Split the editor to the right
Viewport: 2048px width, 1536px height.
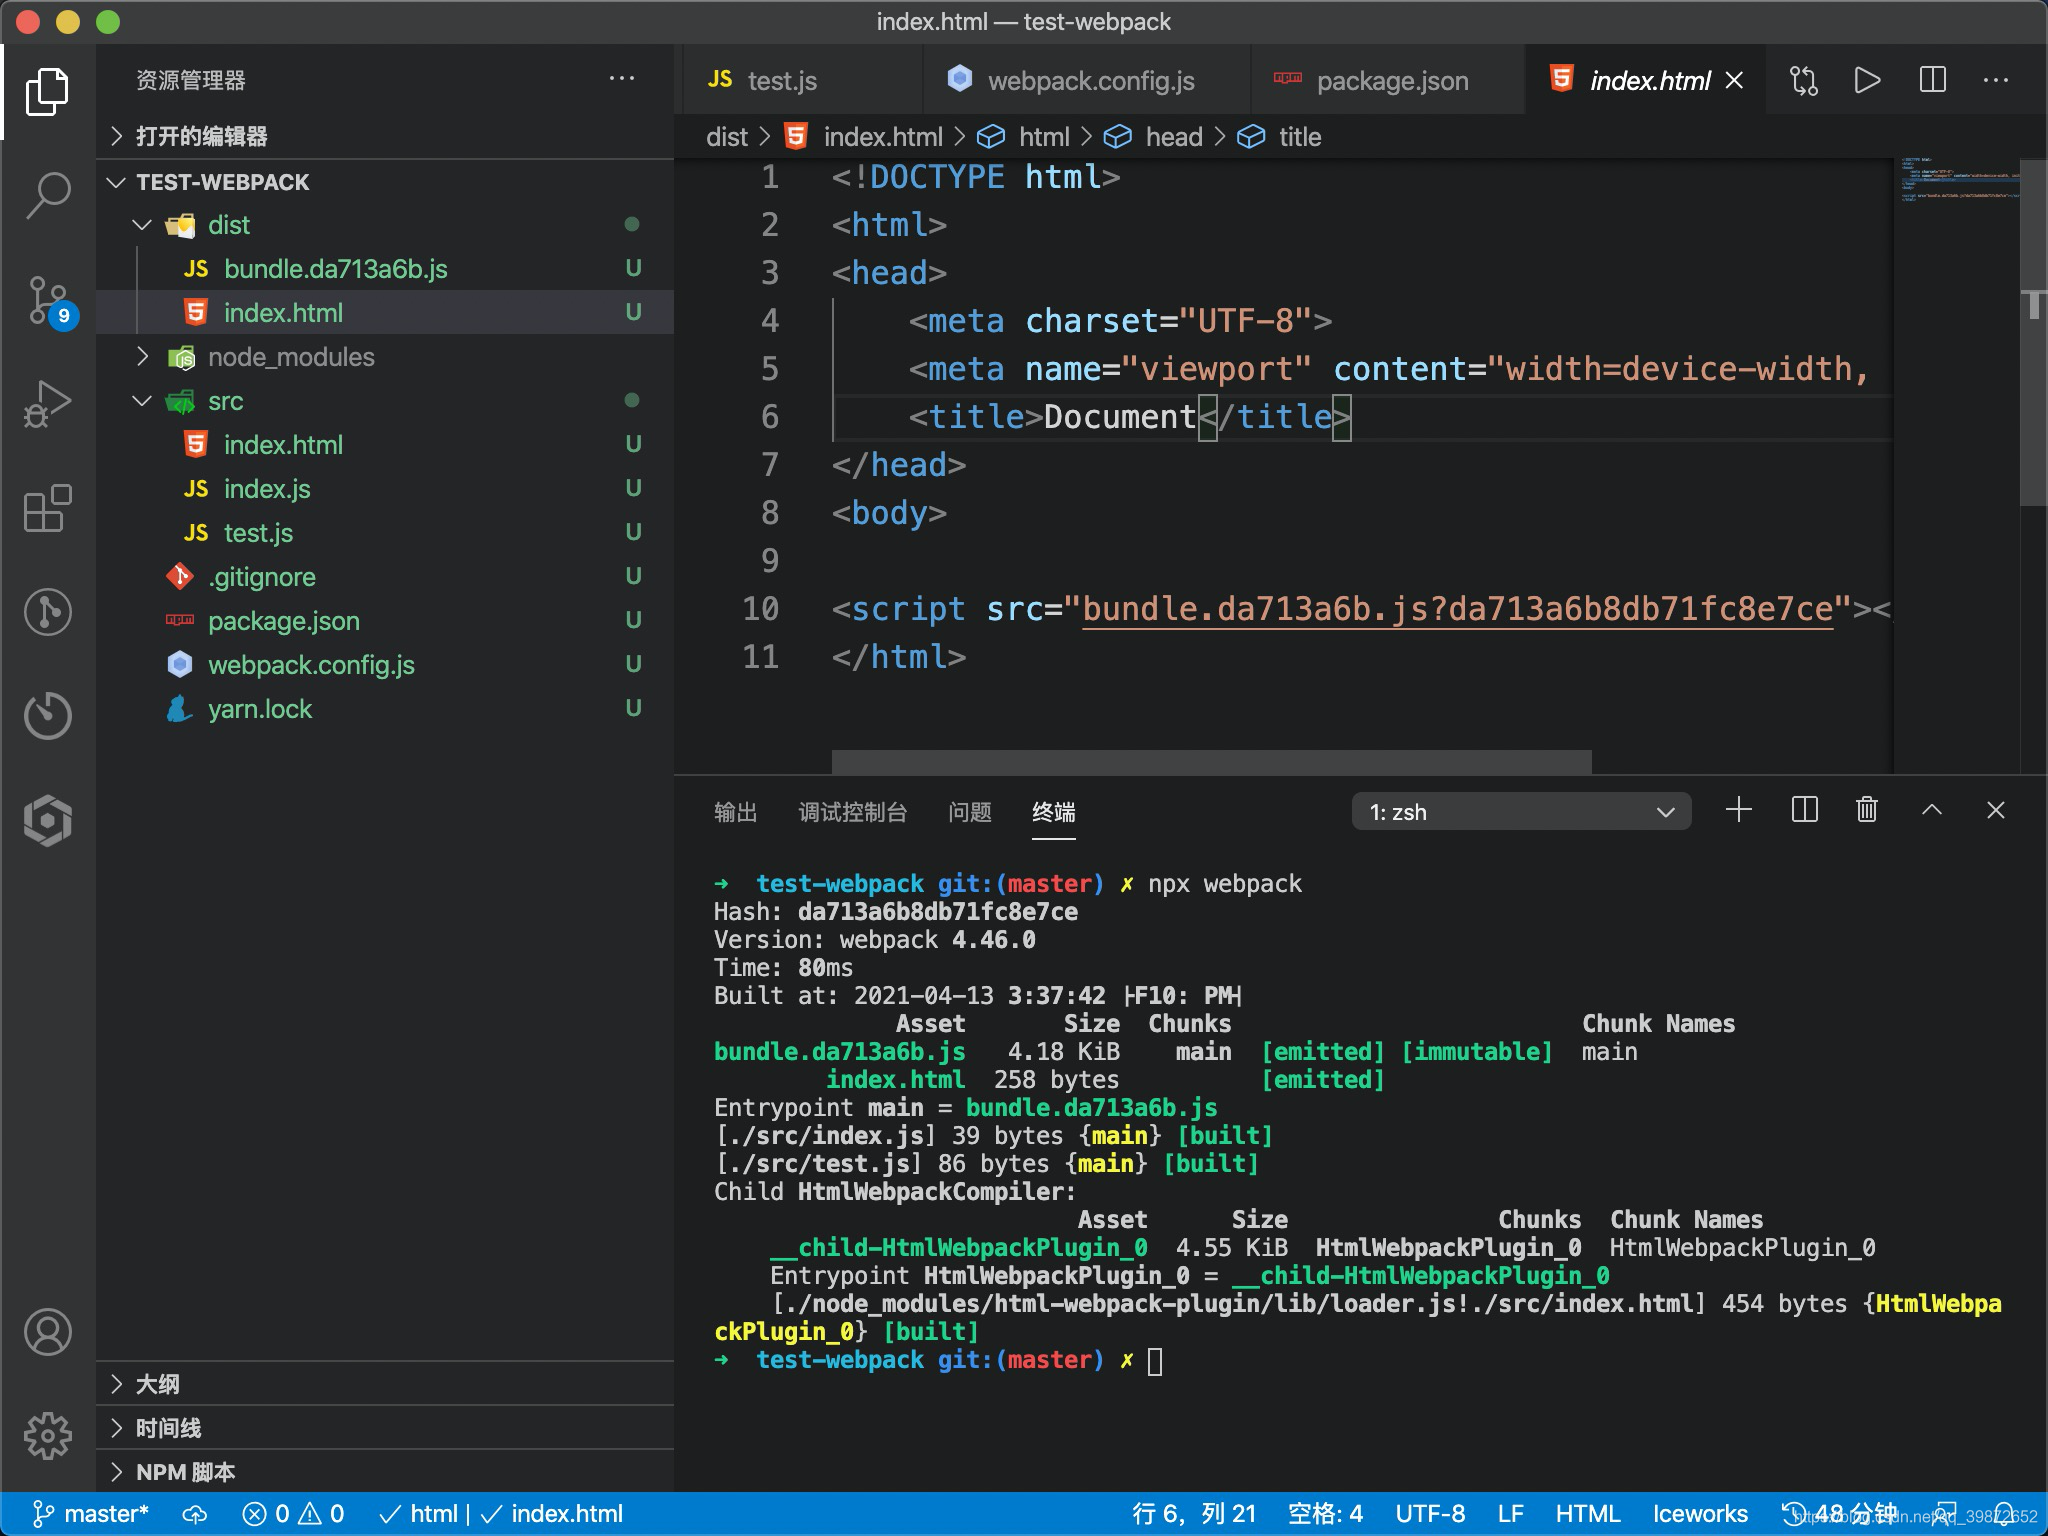tap(1932, 80)
